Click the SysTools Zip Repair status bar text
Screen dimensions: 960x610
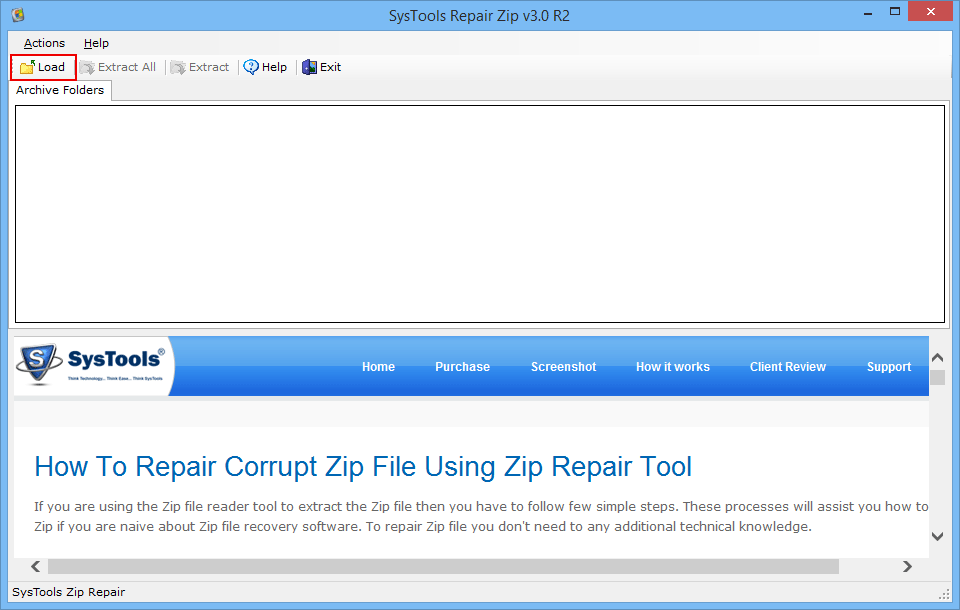[x=69, y=592]
